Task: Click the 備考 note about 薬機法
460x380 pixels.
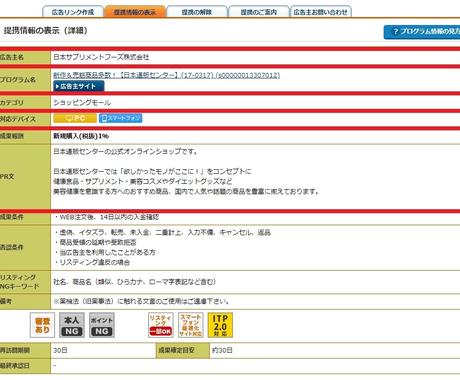Action: 141,301
